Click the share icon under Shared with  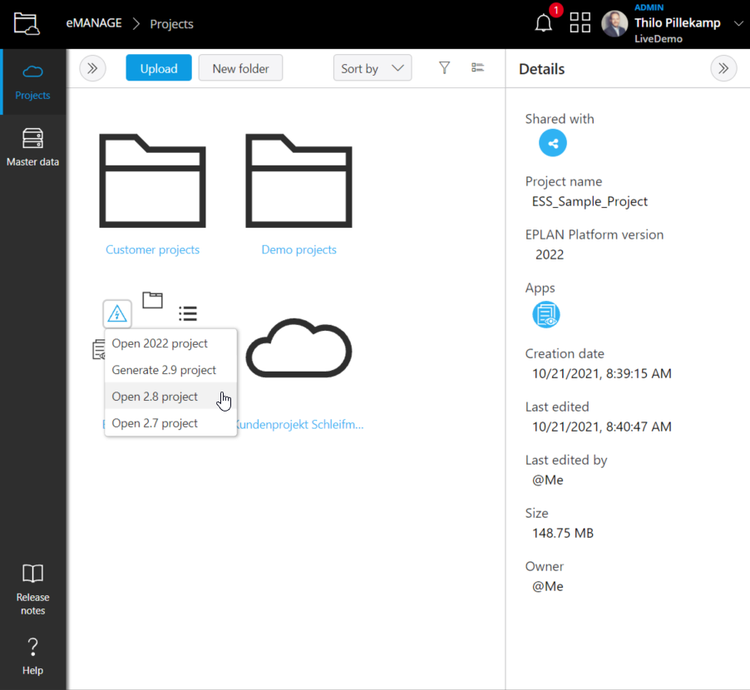coord(552,143)
